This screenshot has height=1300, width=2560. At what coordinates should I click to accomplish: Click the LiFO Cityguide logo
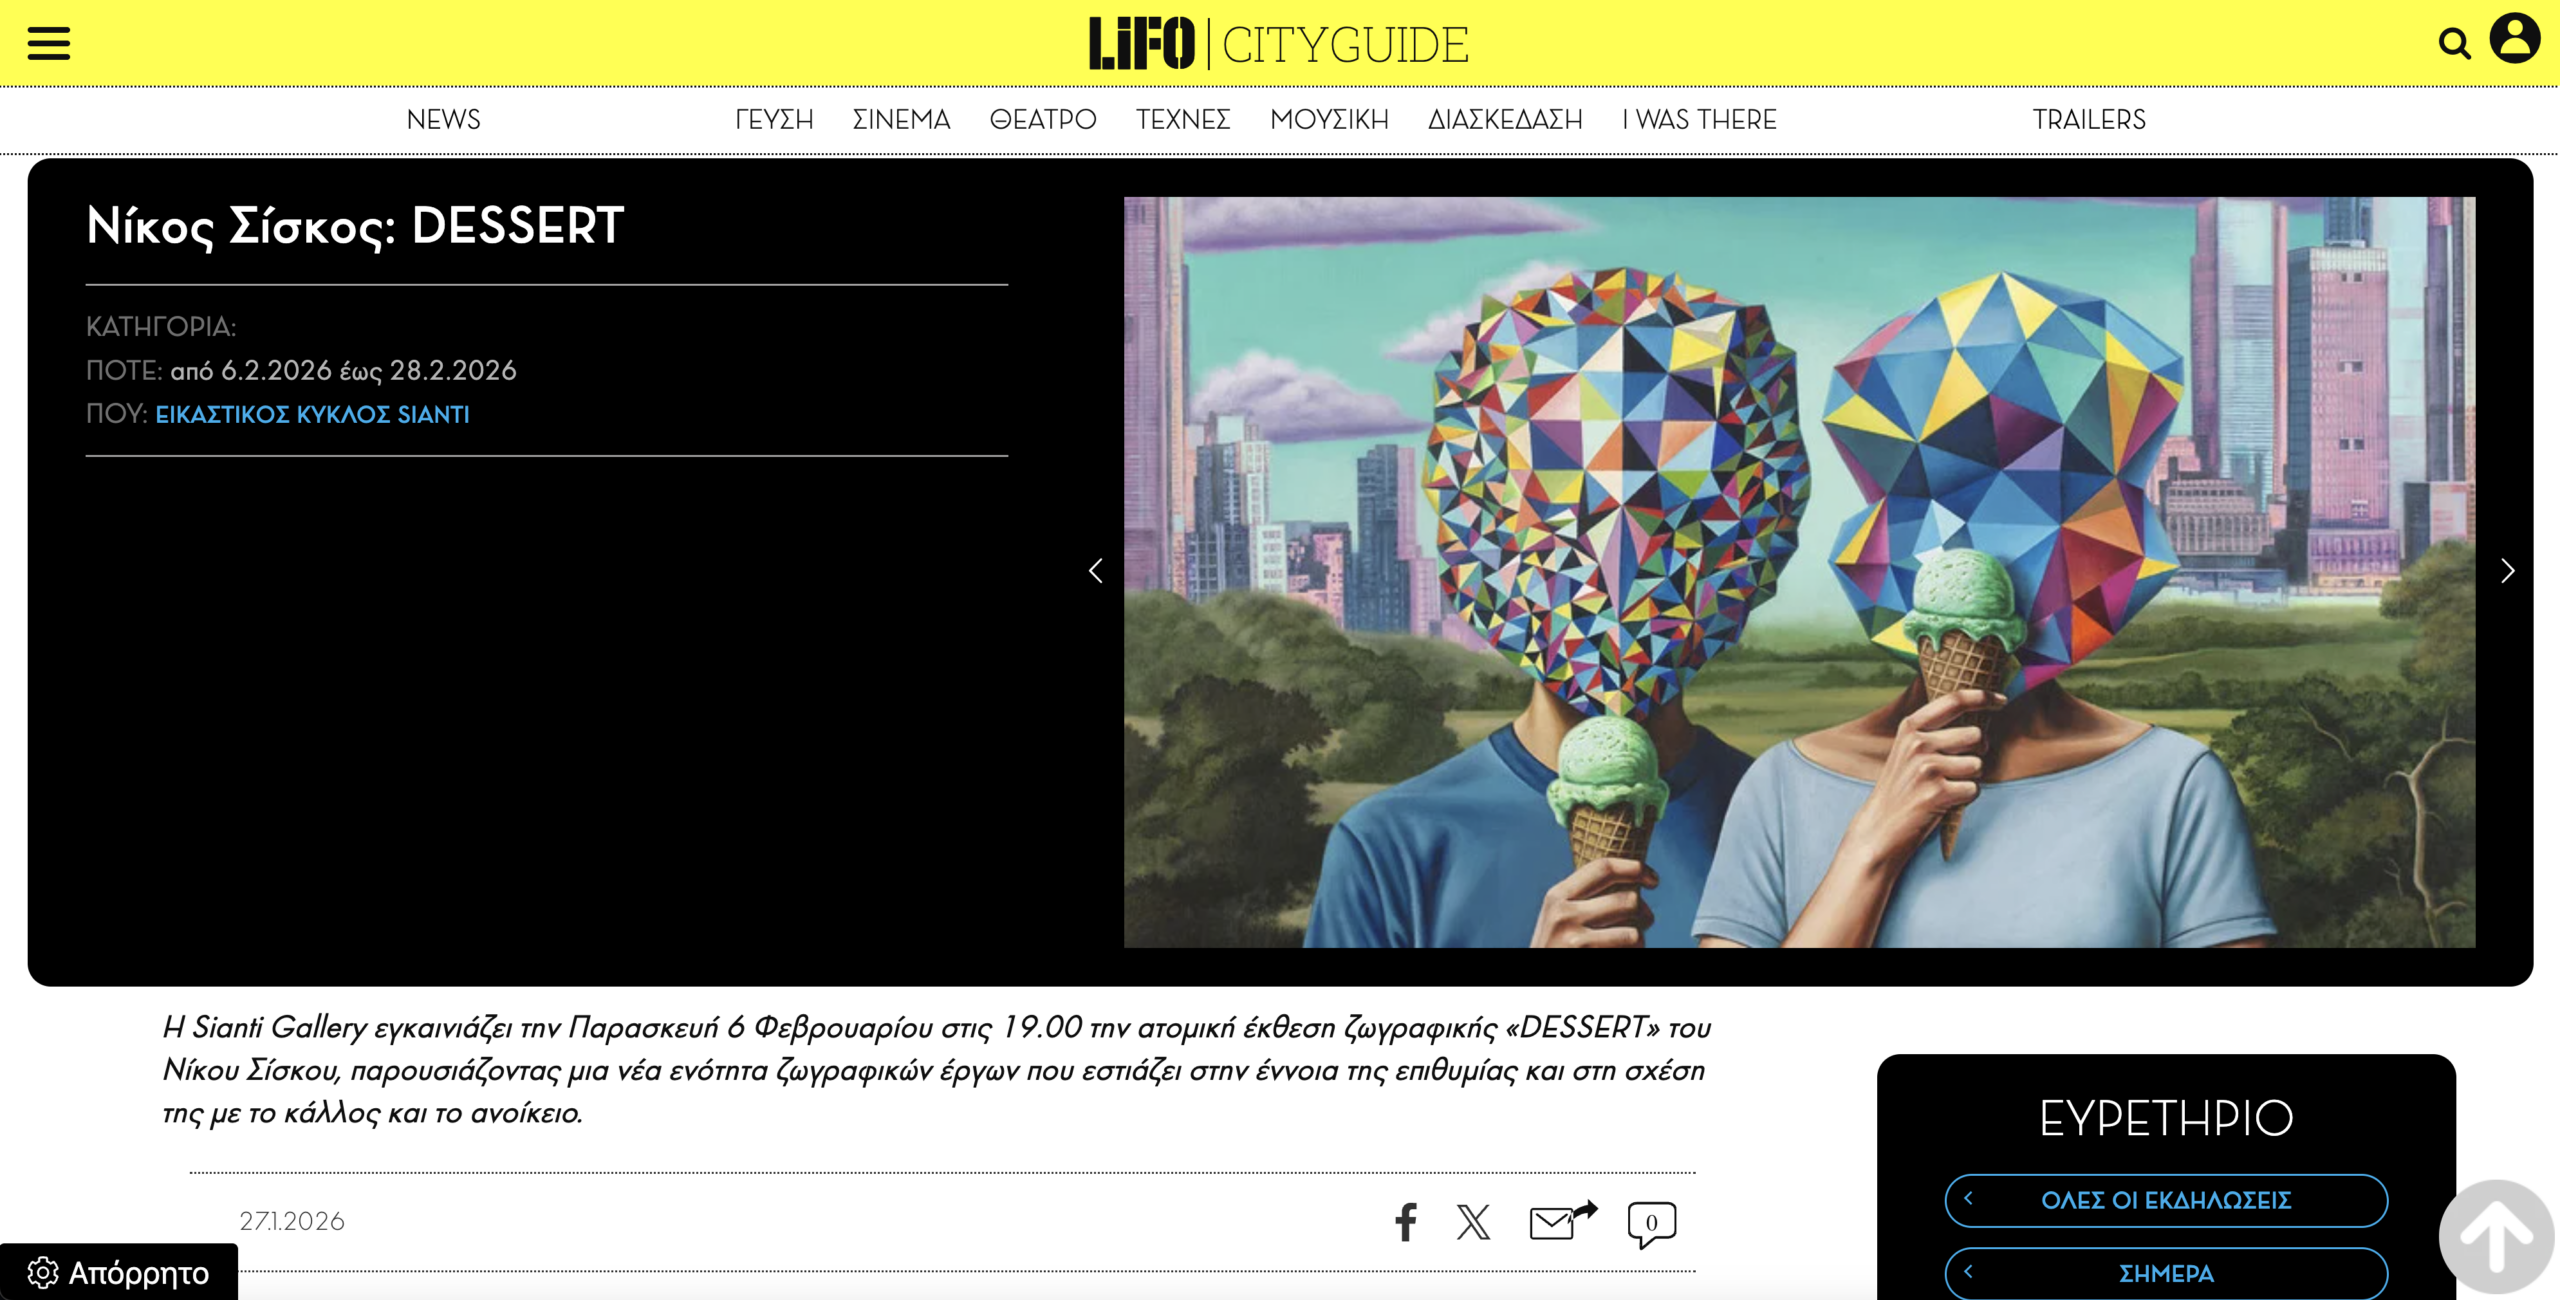point(1279,44)
